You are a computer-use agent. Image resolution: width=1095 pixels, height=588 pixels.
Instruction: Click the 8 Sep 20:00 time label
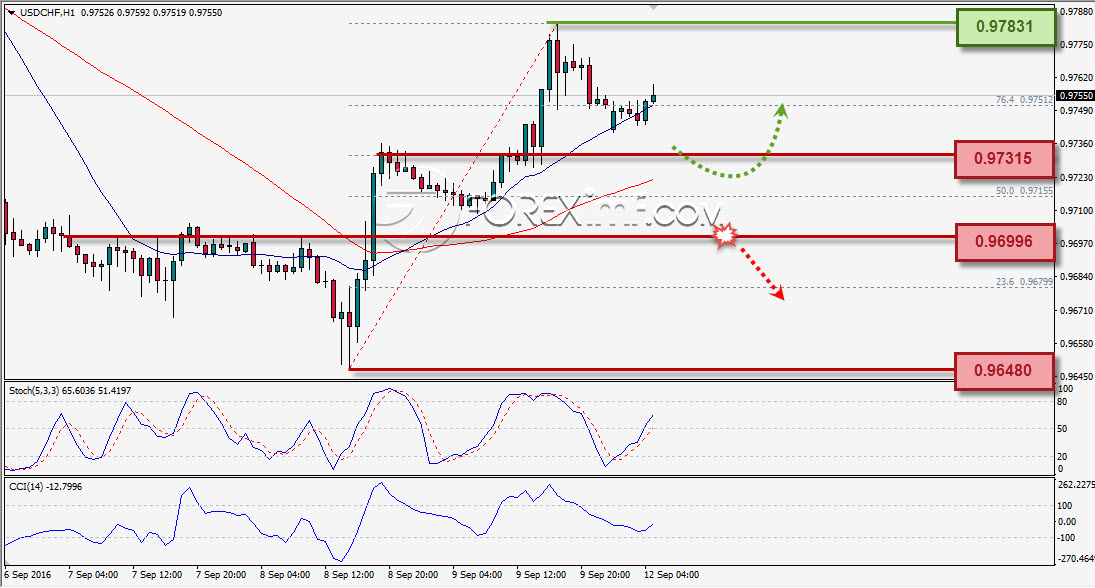413,575
